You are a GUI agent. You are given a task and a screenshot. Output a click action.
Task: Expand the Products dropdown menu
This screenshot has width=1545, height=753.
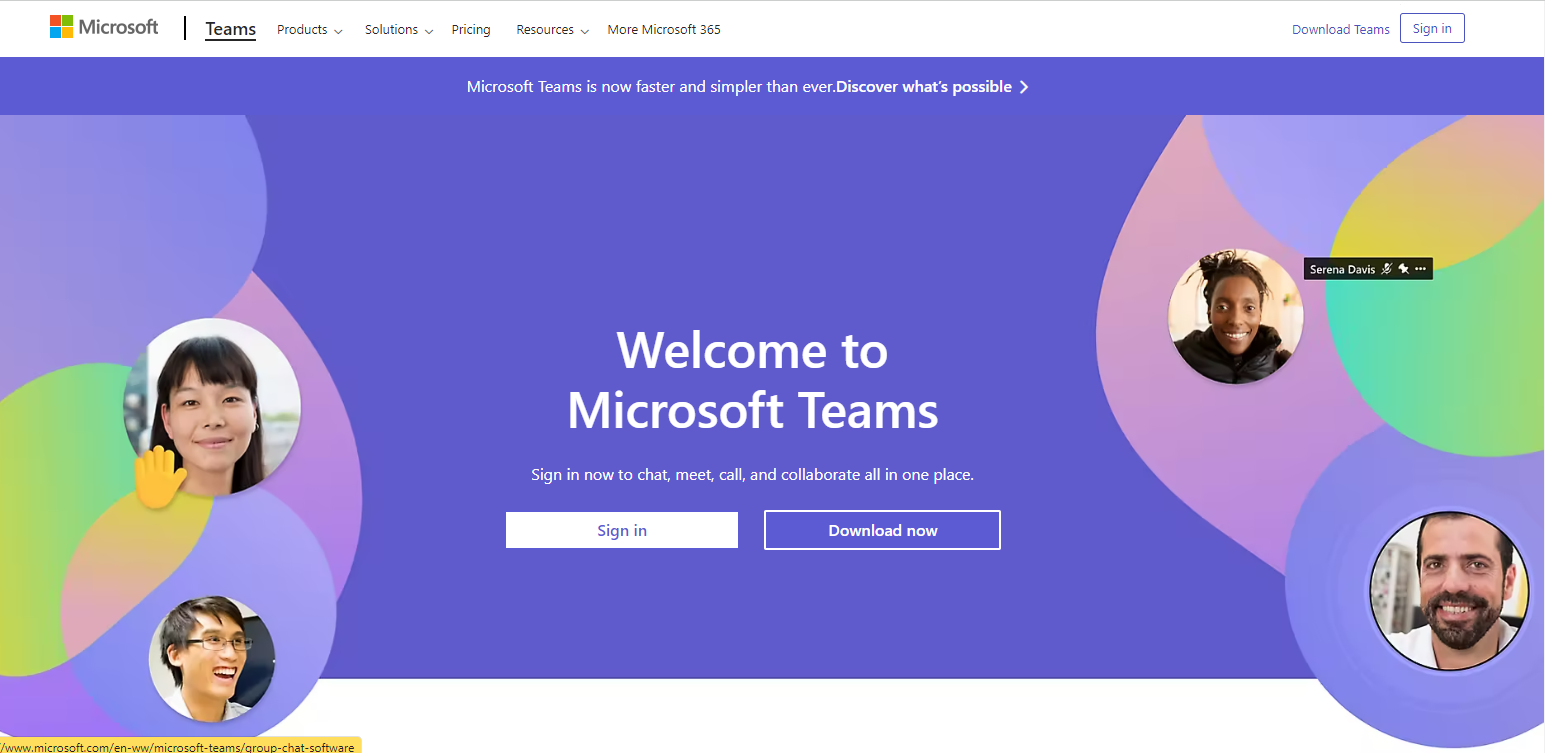tap(309, 30)
